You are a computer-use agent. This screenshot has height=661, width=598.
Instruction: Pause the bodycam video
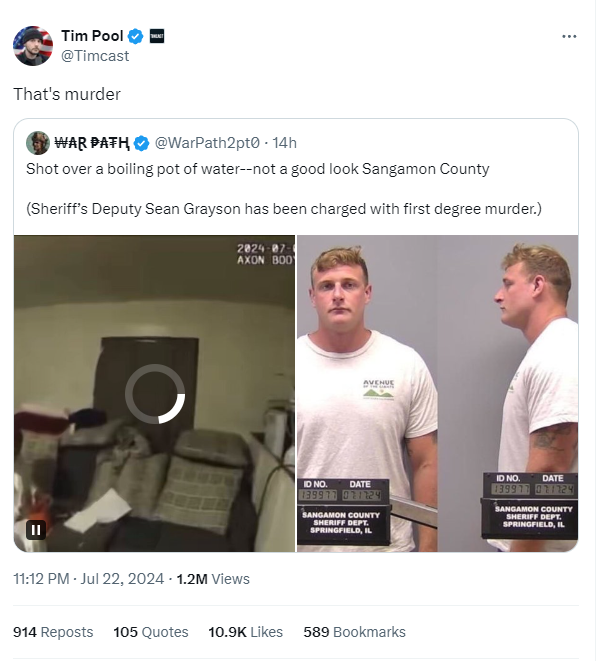coord(36,529)
